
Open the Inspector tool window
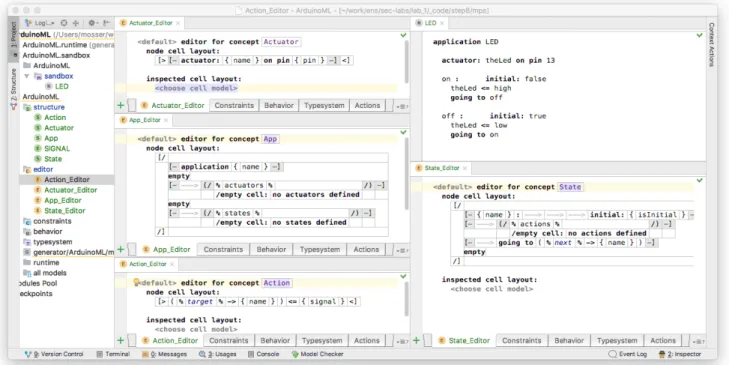pos(680,354)
